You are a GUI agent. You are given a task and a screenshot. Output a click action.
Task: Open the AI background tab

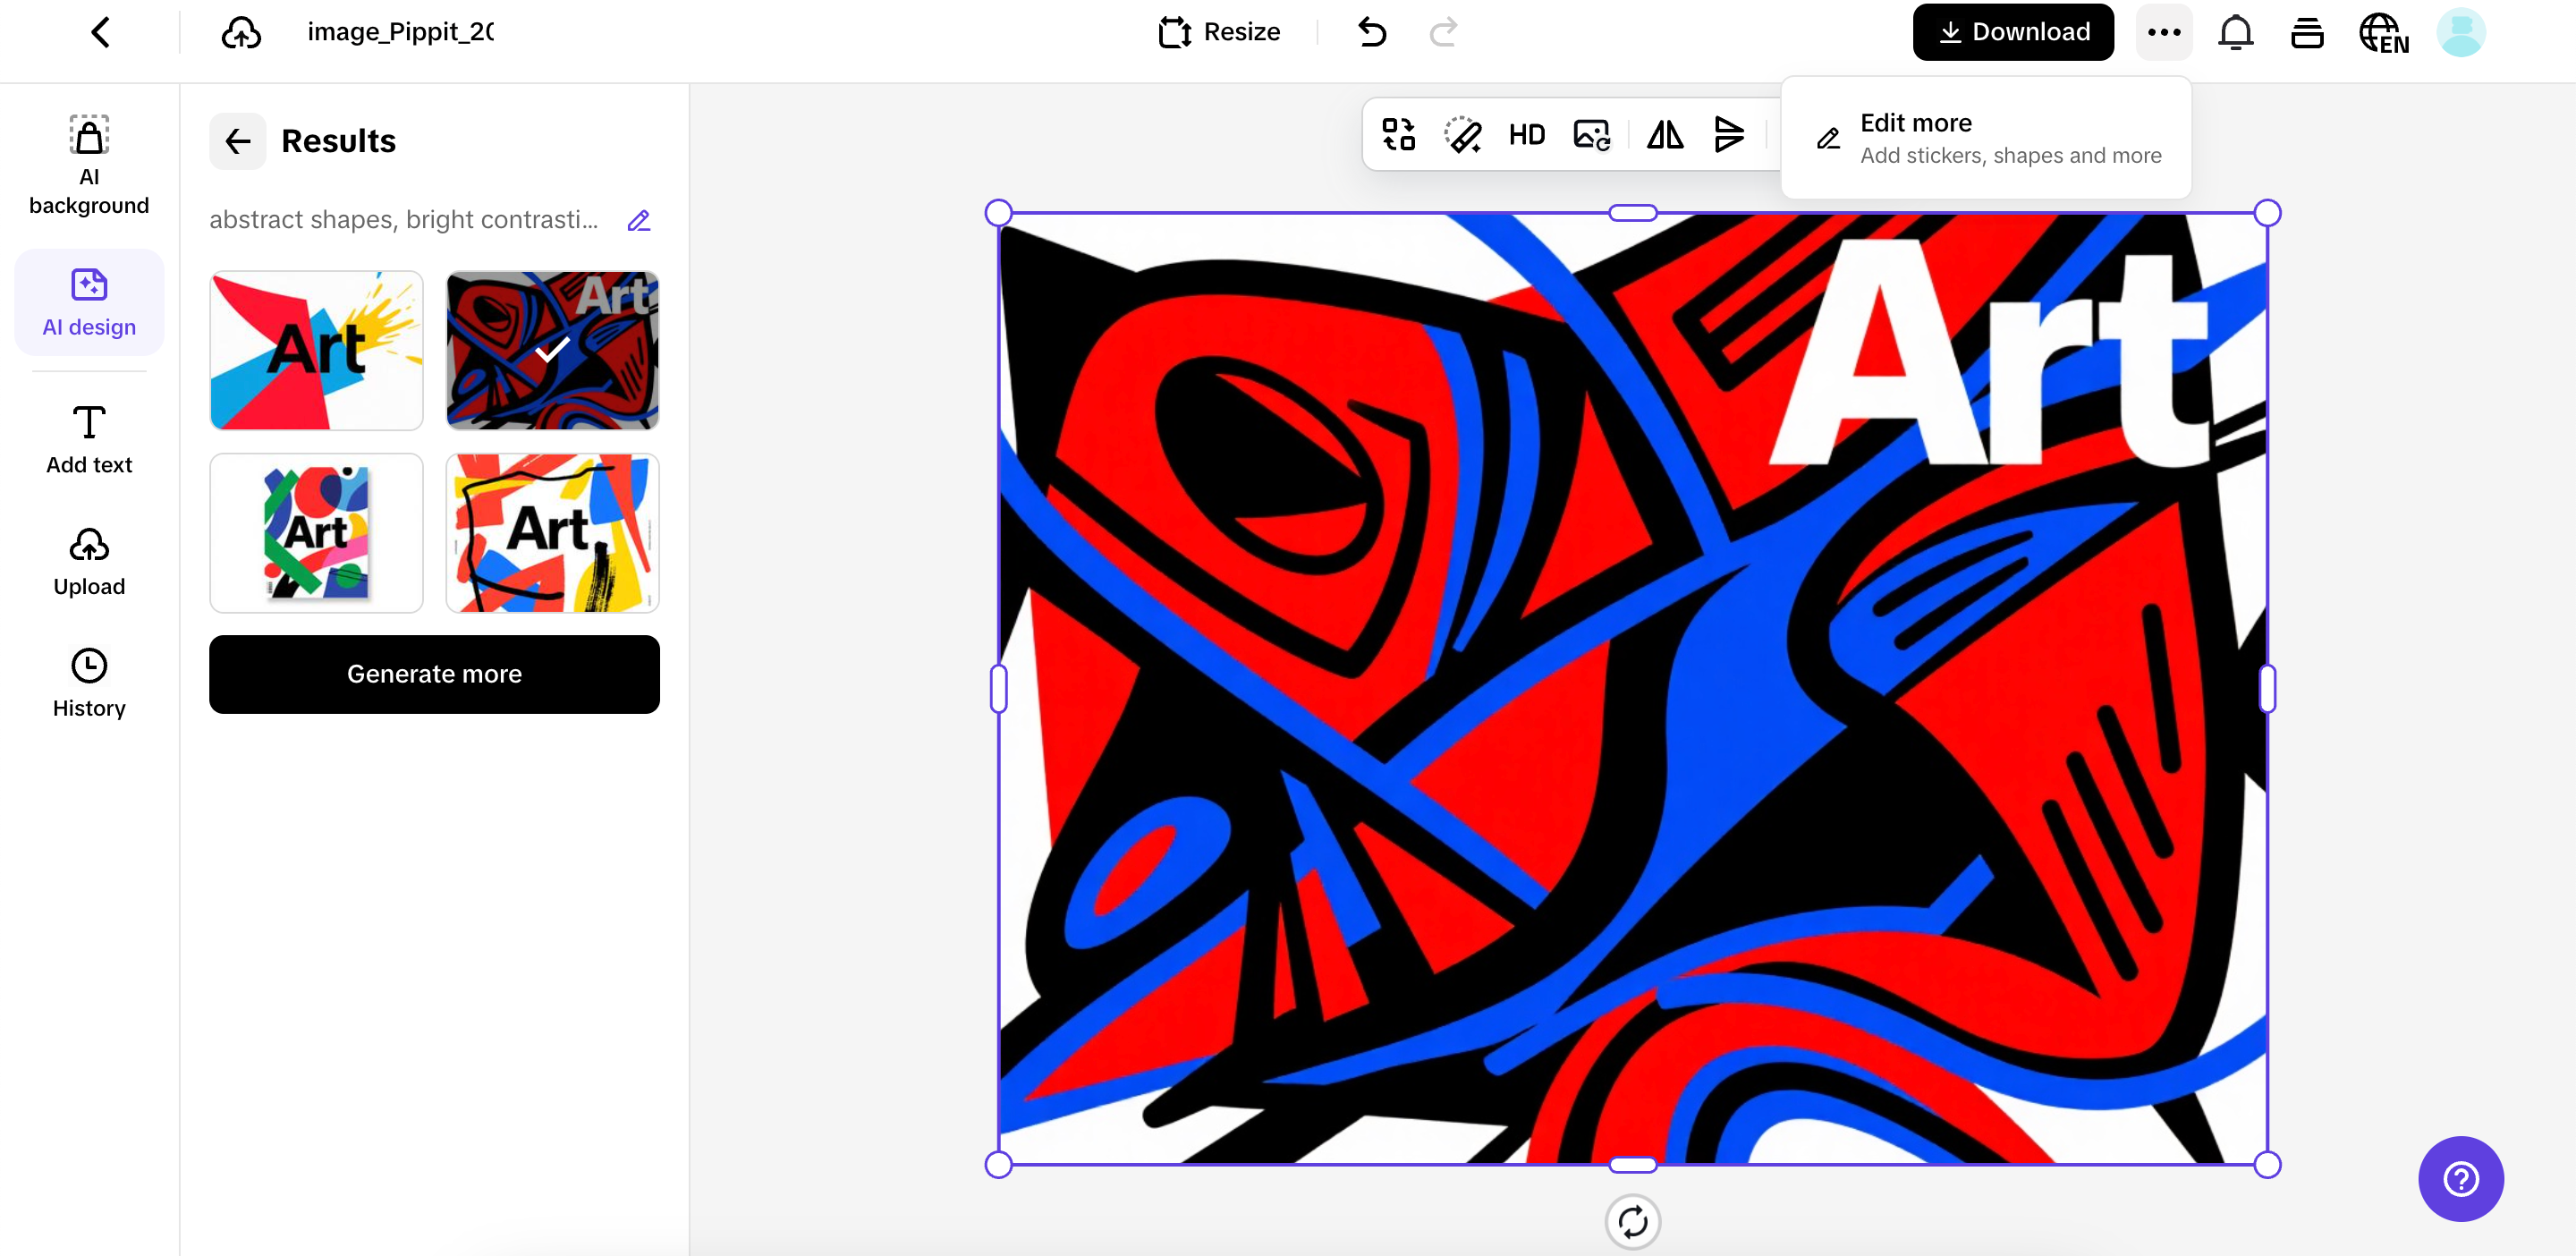89,165
